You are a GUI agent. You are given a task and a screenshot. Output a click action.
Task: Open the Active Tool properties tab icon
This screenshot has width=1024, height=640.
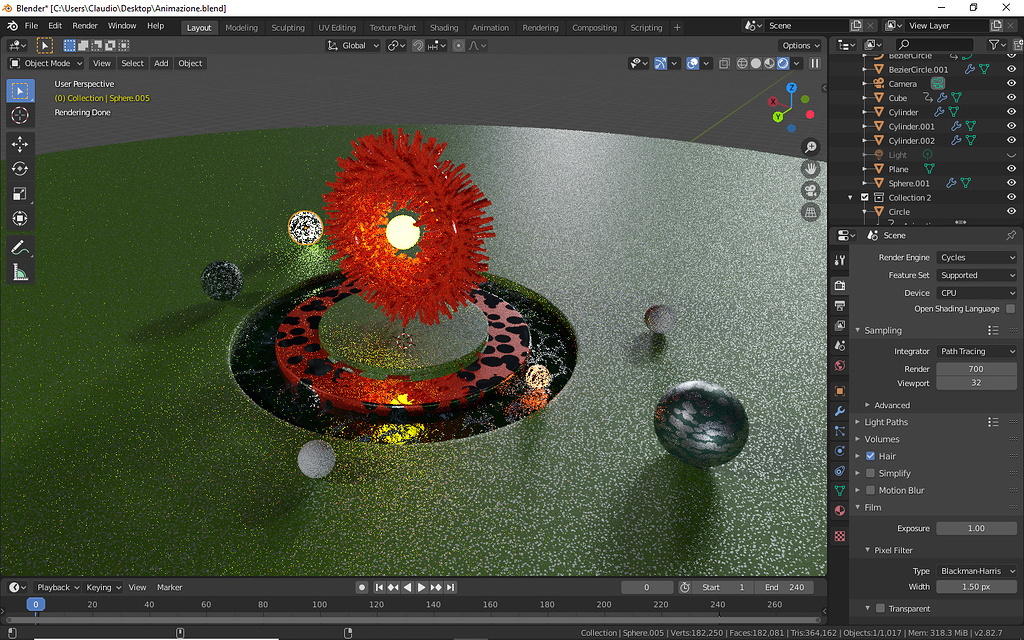pyautogui.click(x=840, y=261)
